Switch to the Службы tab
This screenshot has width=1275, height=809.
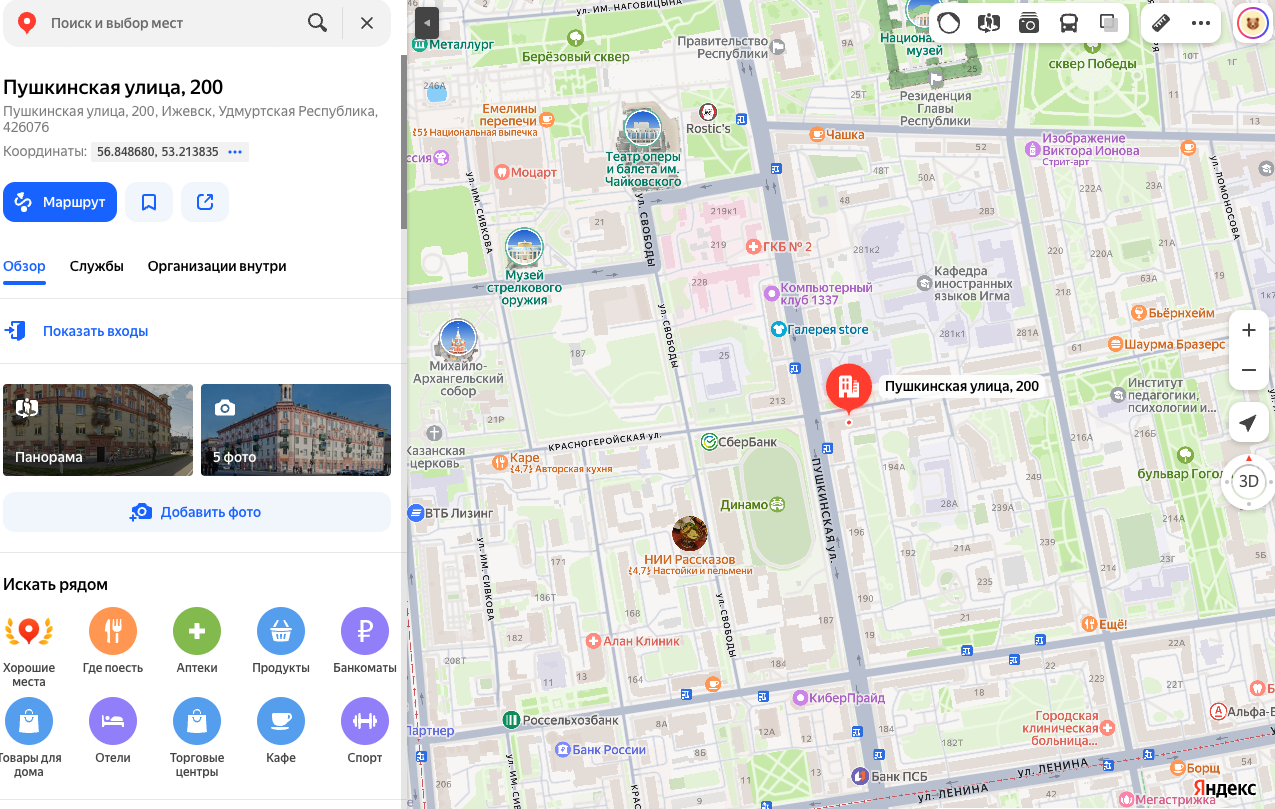[97, 266]
